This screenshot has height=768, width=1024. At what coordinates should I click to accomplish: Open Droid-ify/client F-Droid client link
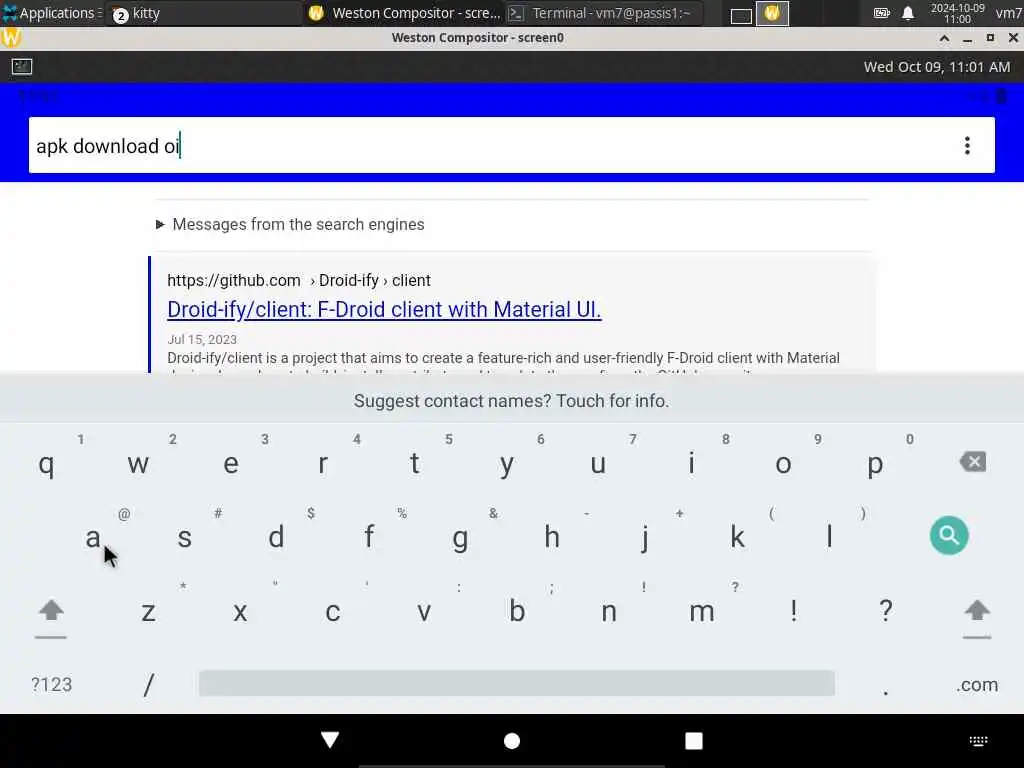point(384,310)
